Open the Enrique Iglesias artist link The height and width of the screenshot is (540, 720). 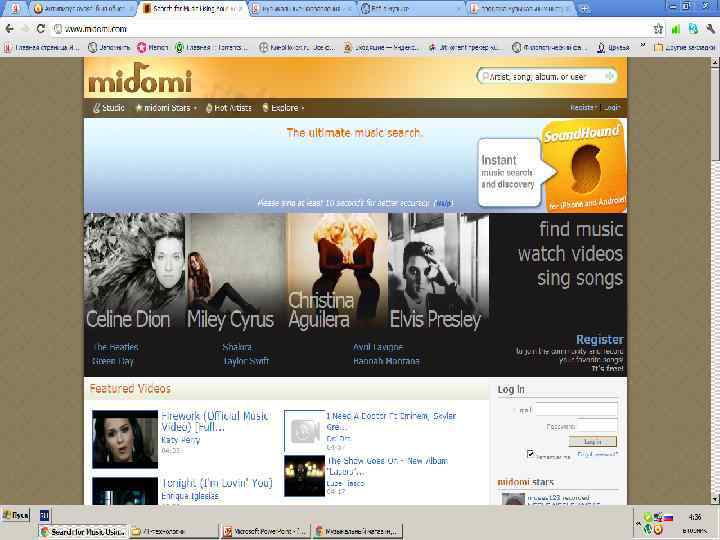tap(190, 496)
